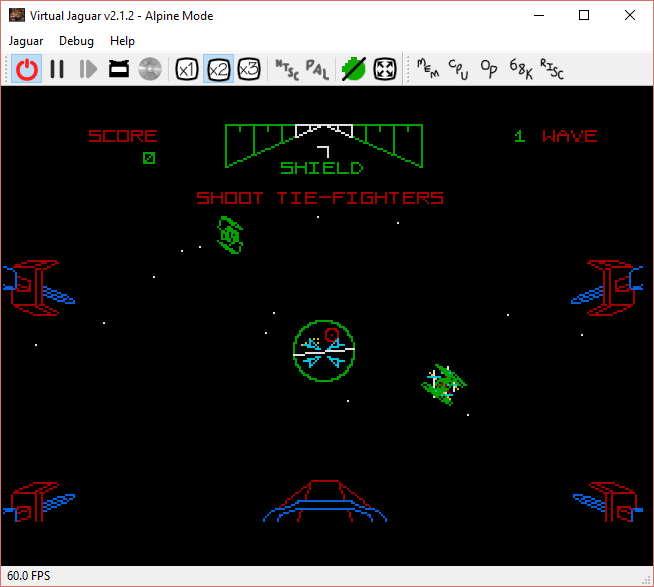Open the RISC disassembly browser
The image size is (654, 587).
[551, 69]
